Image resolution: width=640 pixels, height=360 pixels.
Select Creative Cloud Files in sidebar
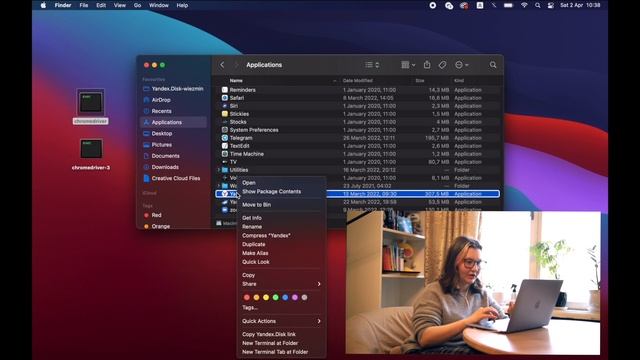point(173,178)
